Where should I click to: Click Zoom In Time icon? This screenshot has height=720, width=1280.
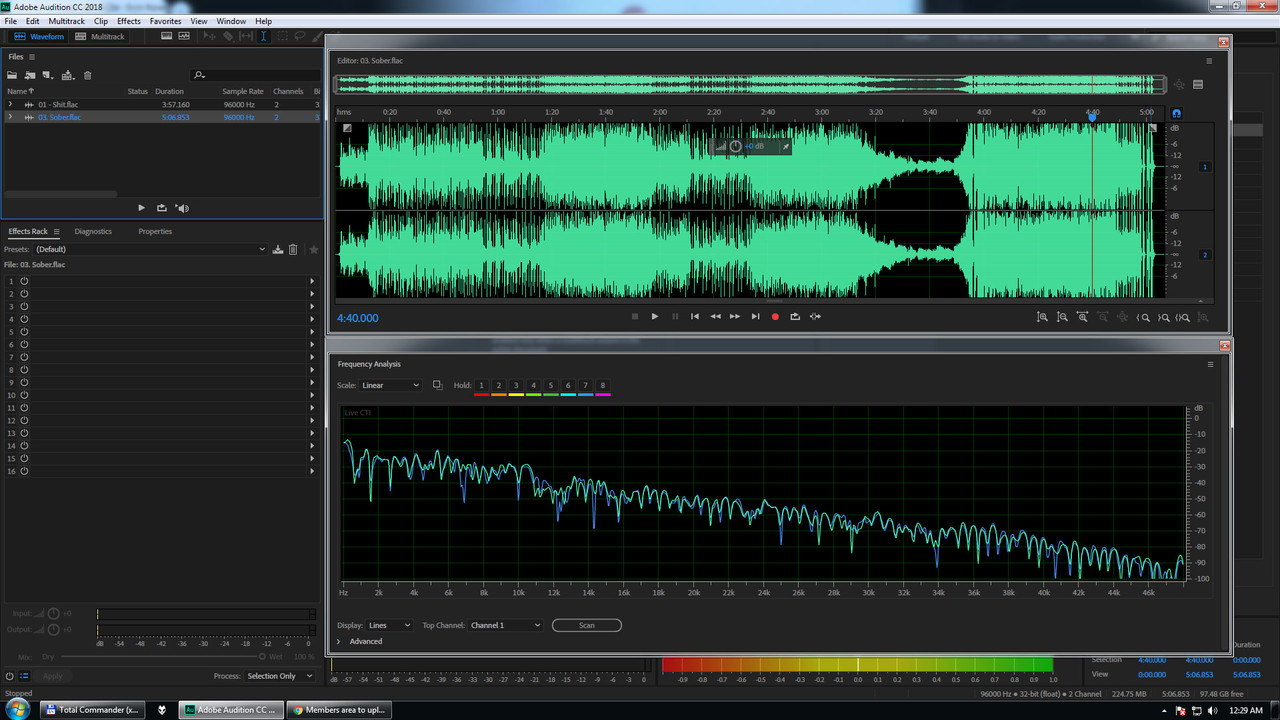click(1082, 317)
